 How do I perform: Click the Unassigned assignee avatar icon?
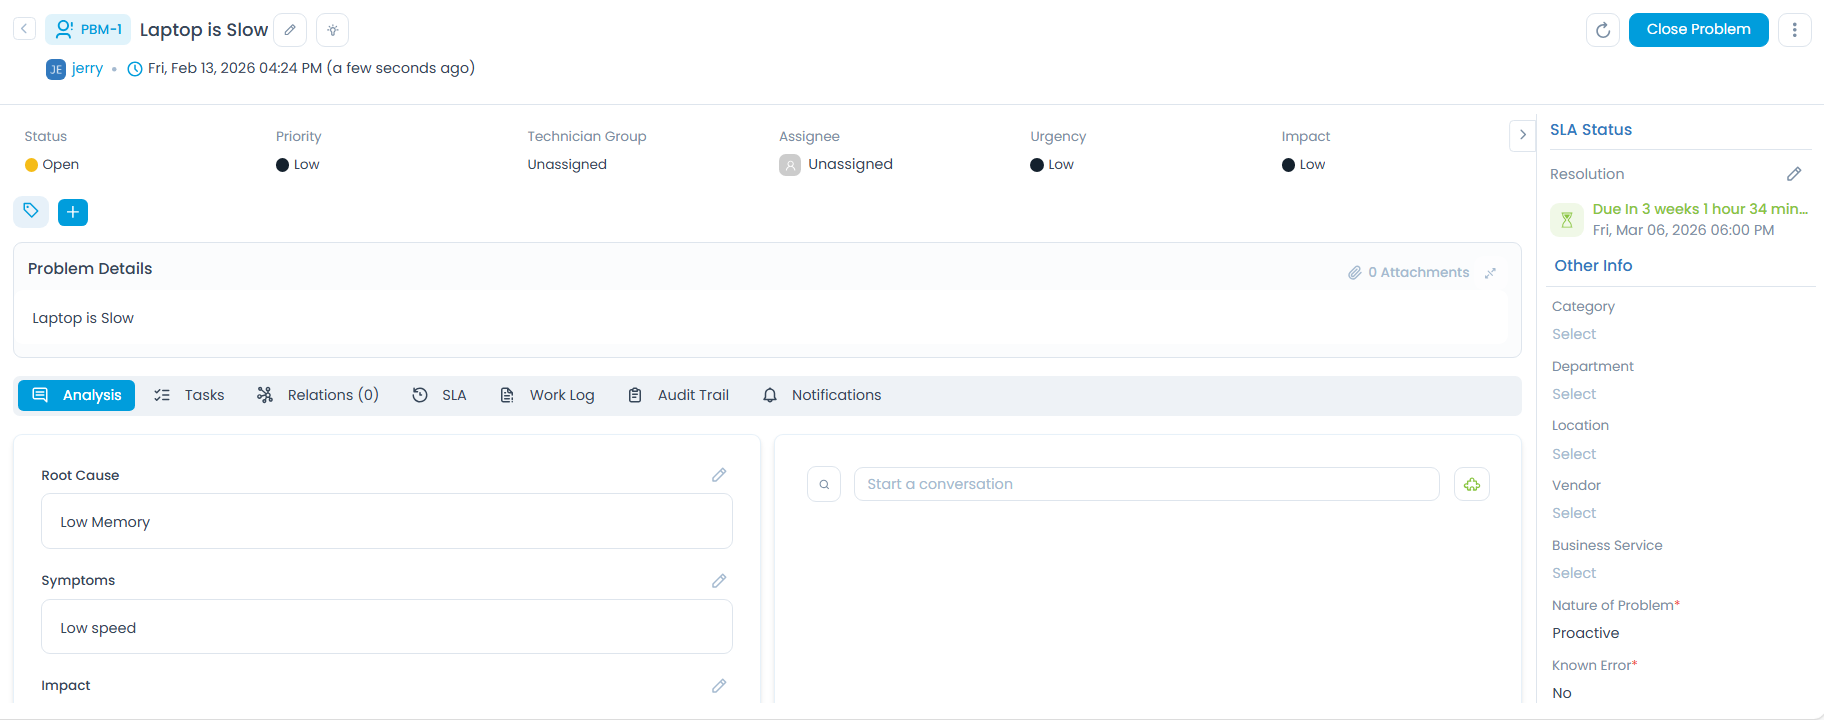pos(790,165)
